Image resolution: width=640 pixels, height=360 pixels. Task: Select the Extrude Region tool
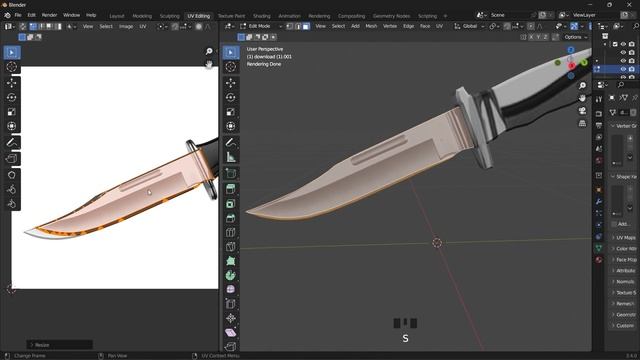click(x=231, y=189)
